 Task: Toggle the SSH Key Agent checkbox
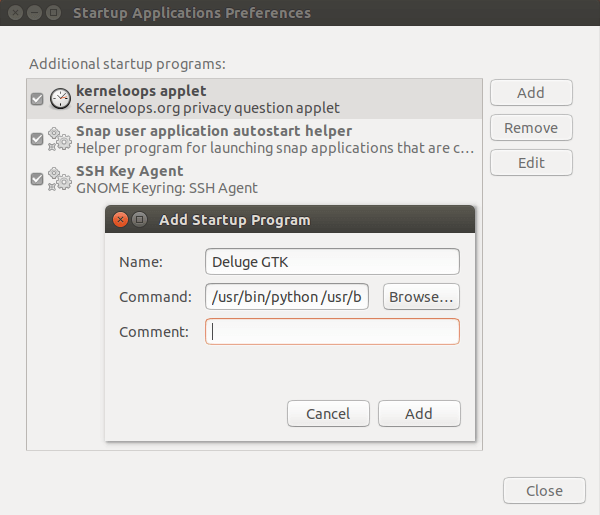click(x=37, y=179)
